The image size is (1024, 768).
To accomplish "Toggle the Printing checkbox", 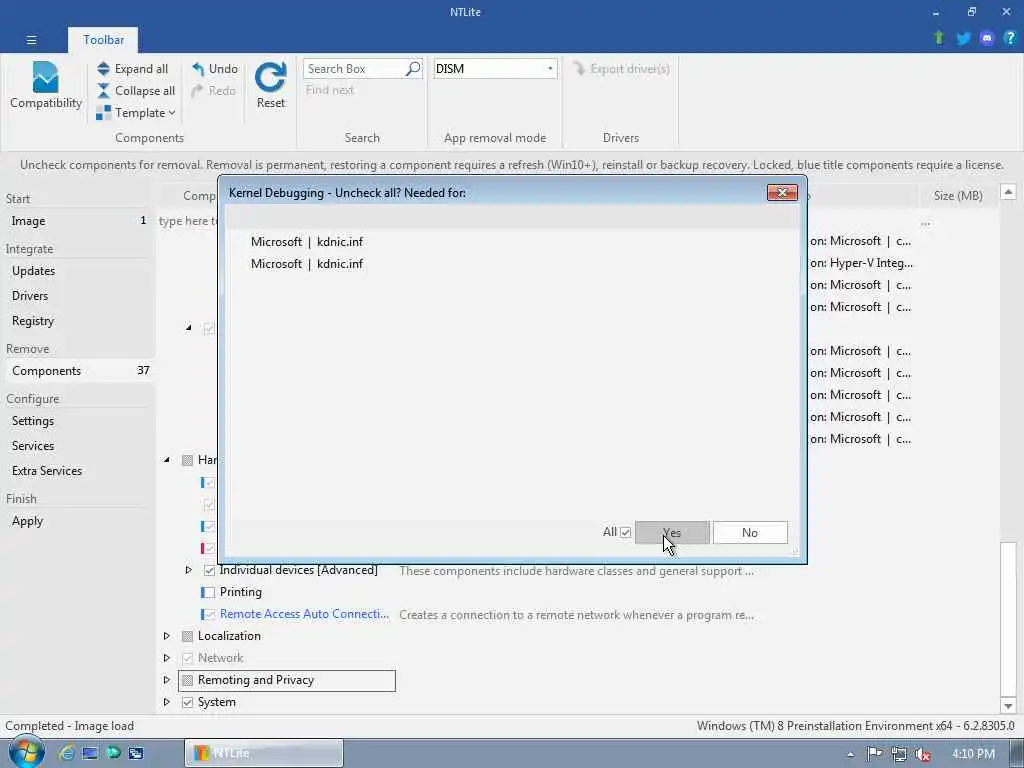I will [209, 592].
